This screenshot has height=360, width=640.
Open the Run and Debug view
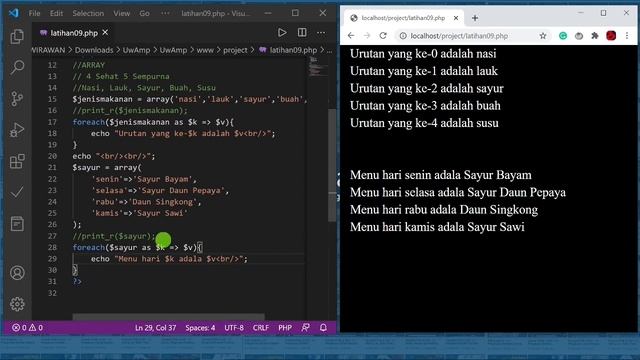(17, 130)
